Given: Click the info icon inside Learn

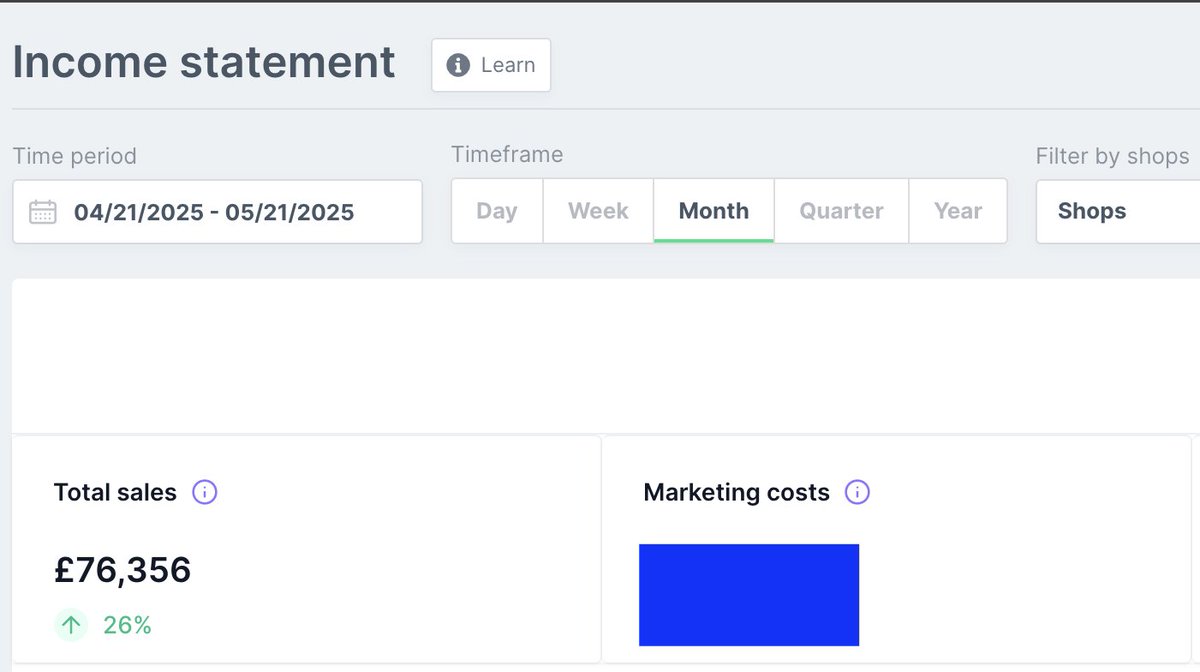Looking at the screenshot, I should click(458, 65).
